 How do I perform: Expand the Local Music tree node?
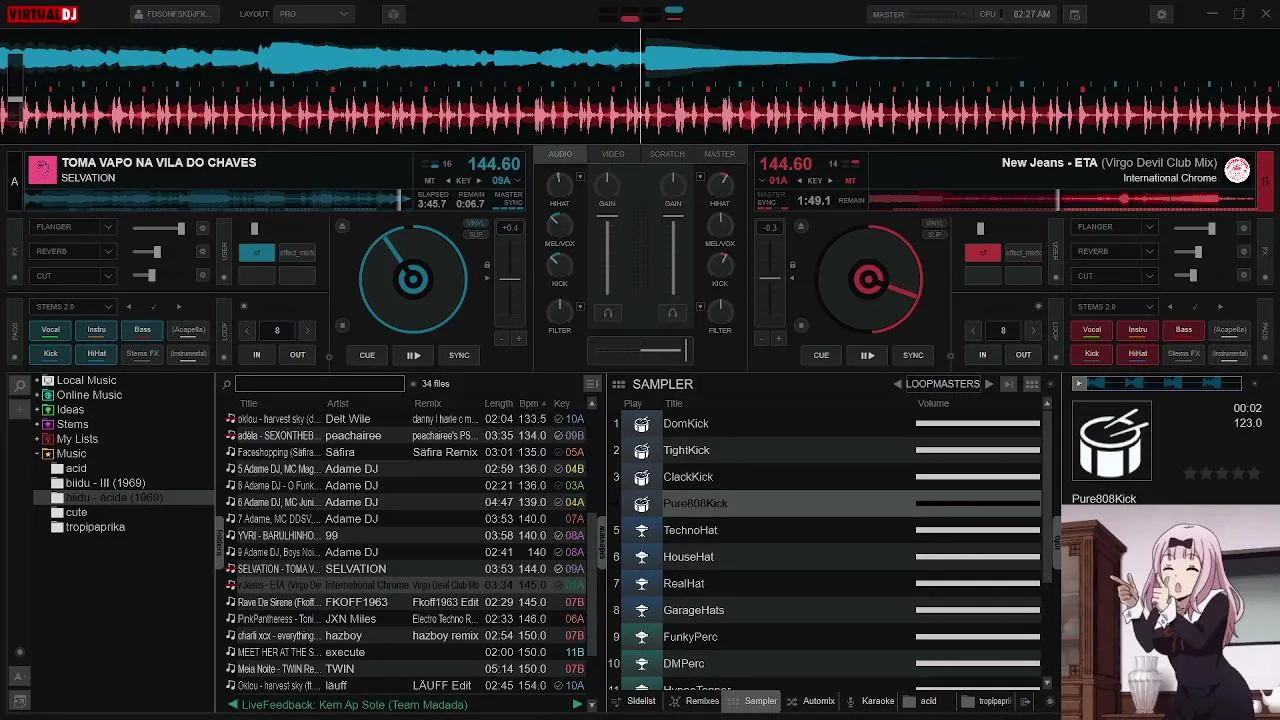pyautogui.click(x=36, y=381)
